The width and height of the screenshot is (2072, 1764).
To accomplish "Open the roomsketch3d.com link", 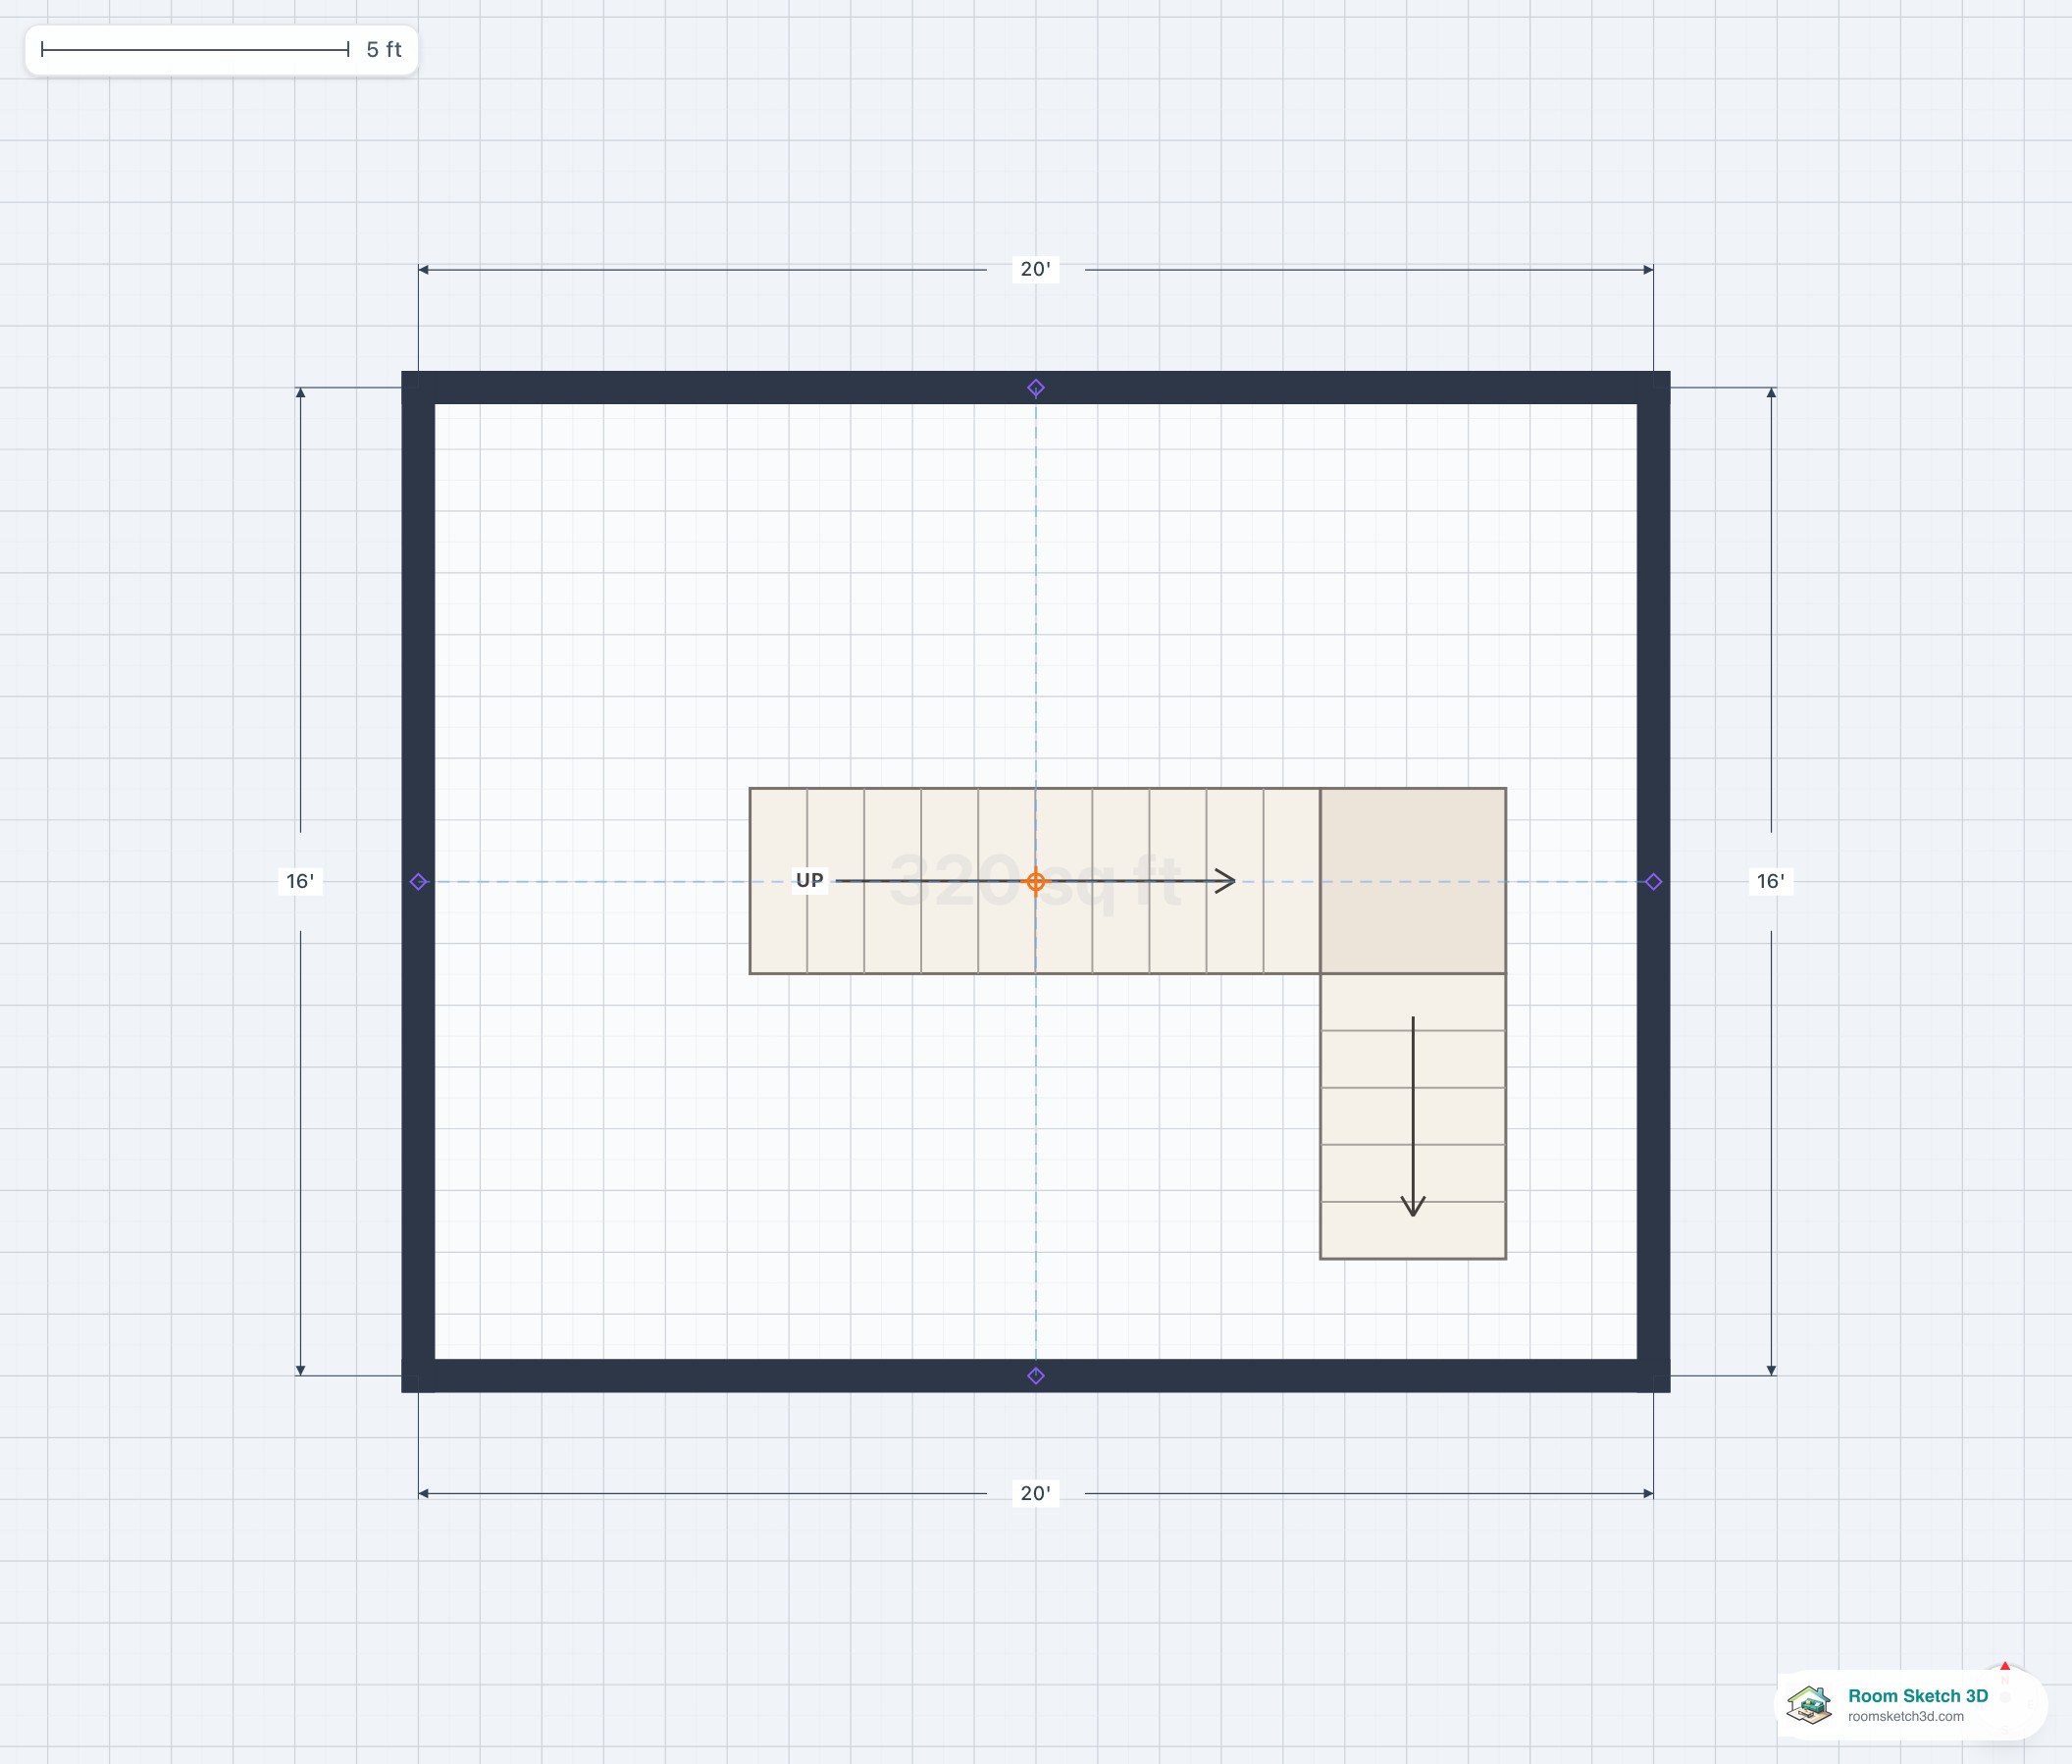I will click(1906, 1717).
